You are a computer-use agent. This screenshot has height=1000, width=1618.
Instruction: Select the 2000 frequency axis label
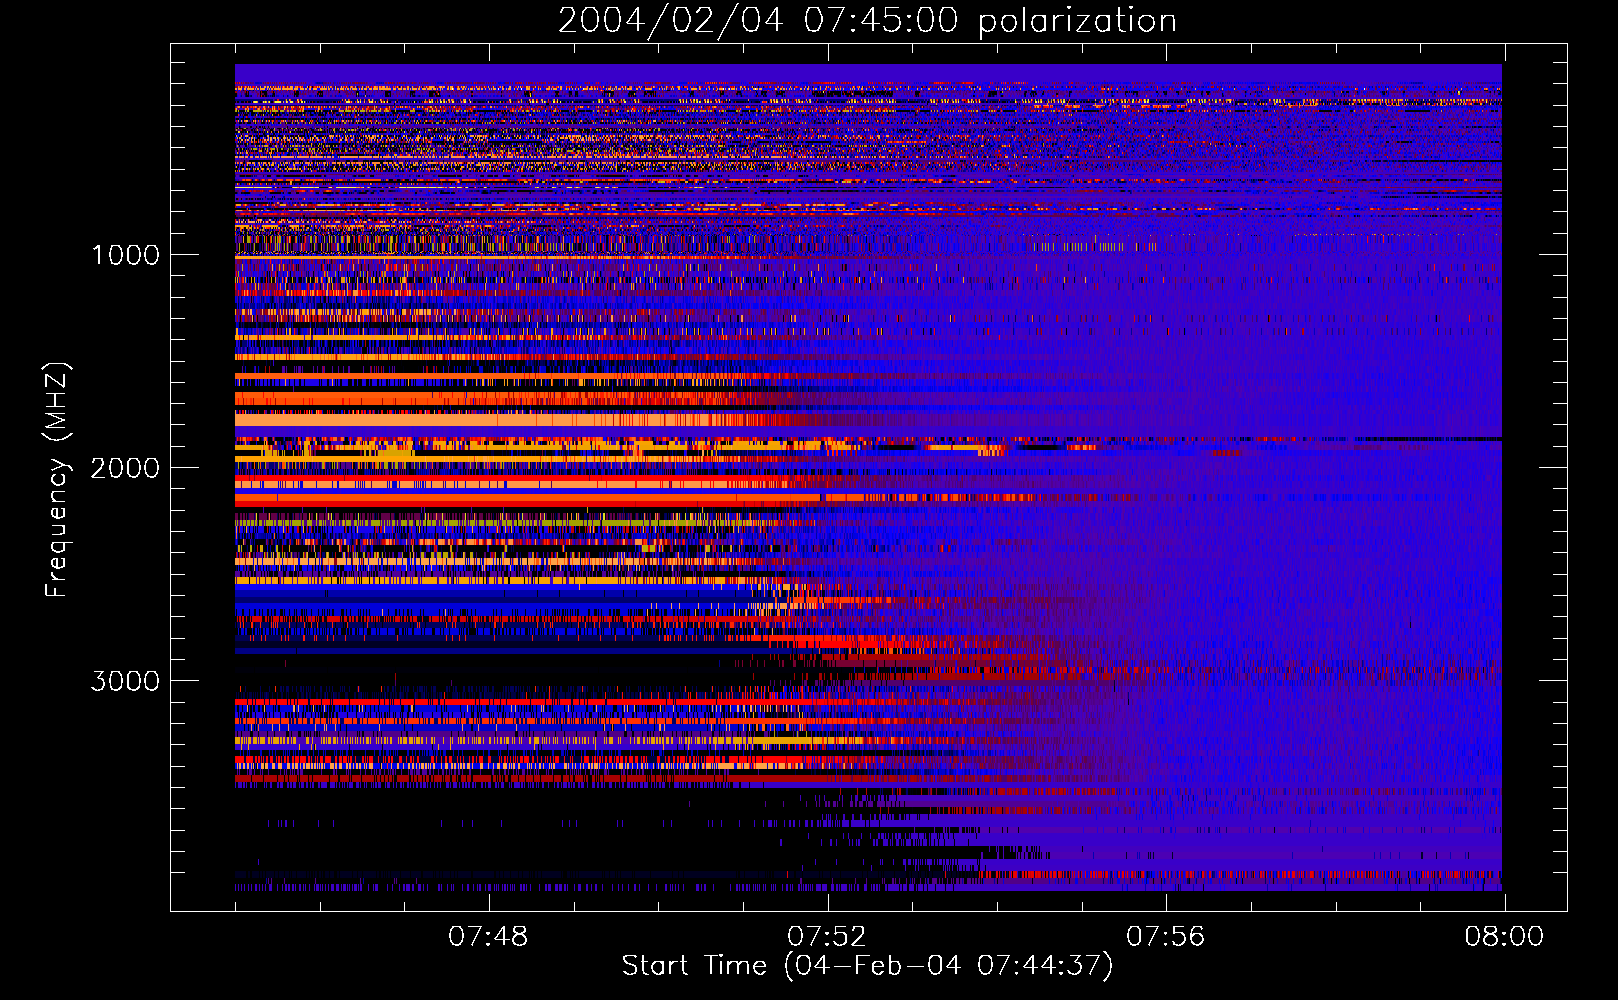coord(125,468)
